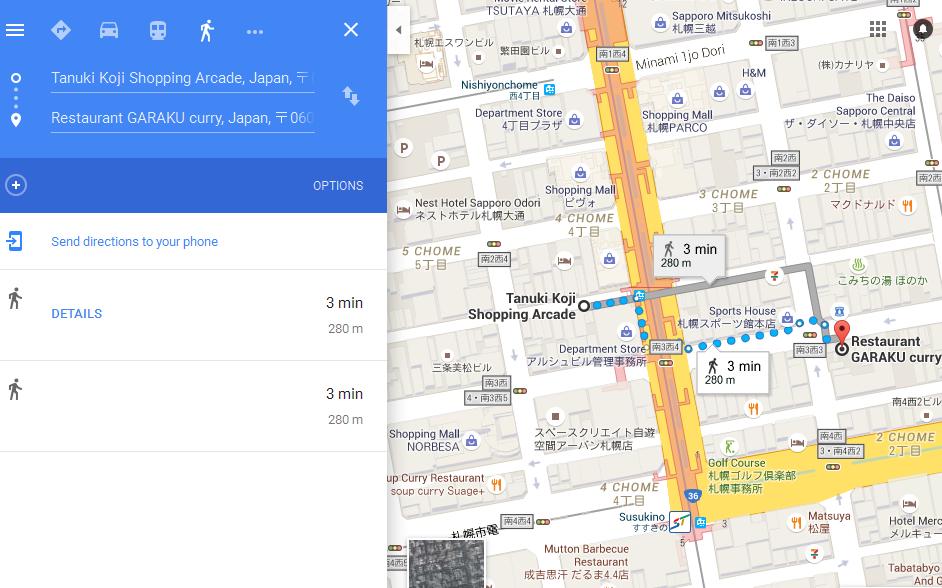Switch to public transit mode icon

click(x=158, y=30)
